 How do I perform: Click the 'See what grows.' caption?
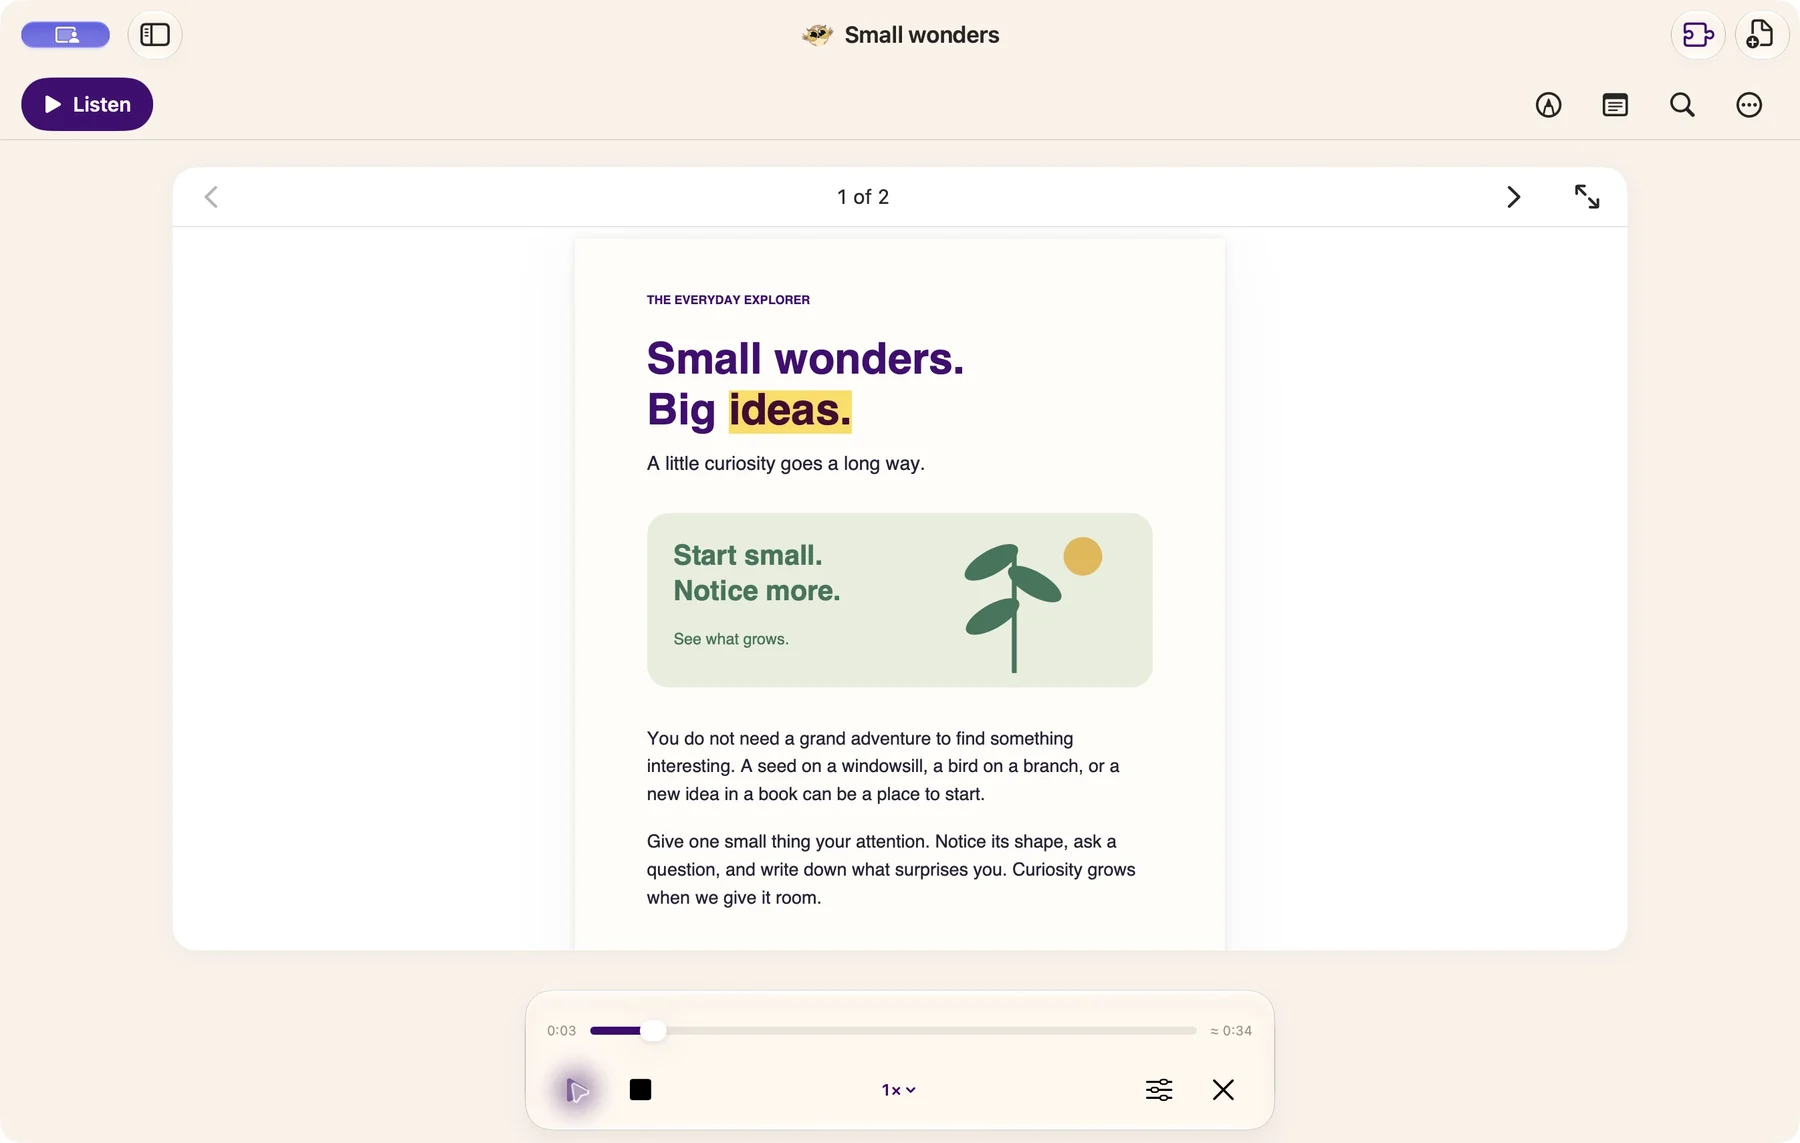(731, 639)
